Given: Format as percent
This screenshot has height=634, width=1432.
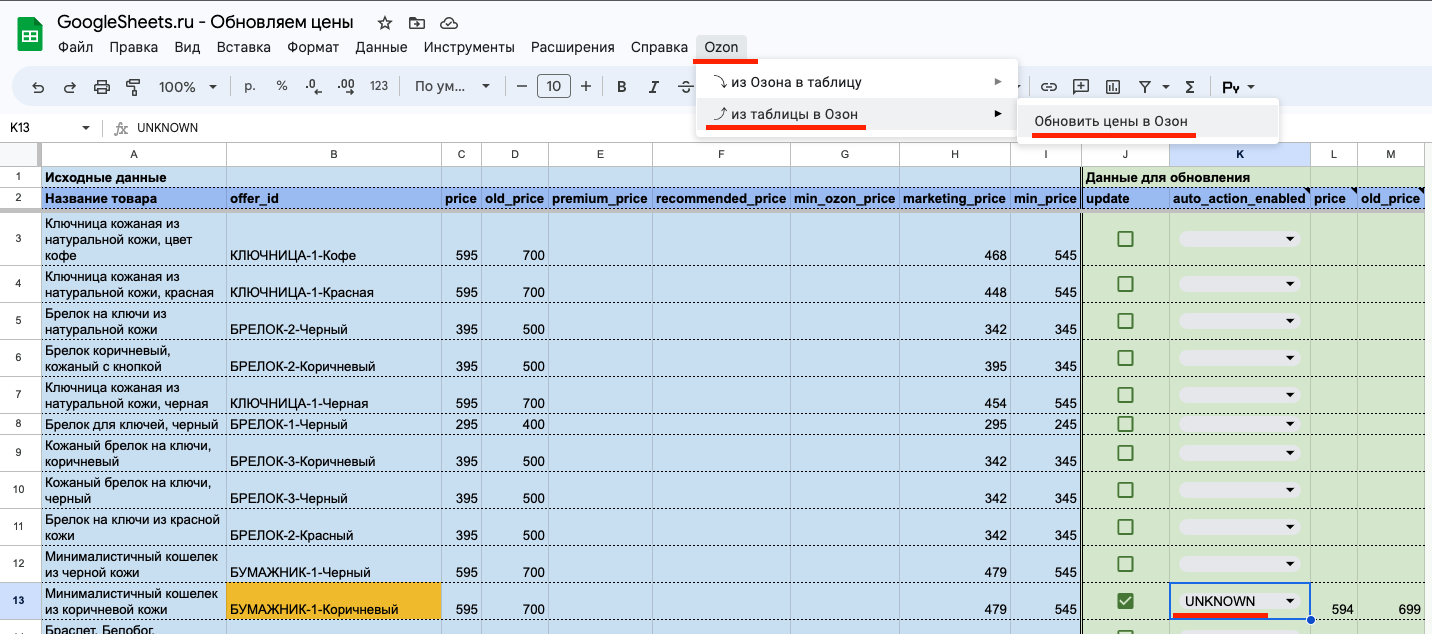Looking at the screenshot, I should [x=282, y=86].
